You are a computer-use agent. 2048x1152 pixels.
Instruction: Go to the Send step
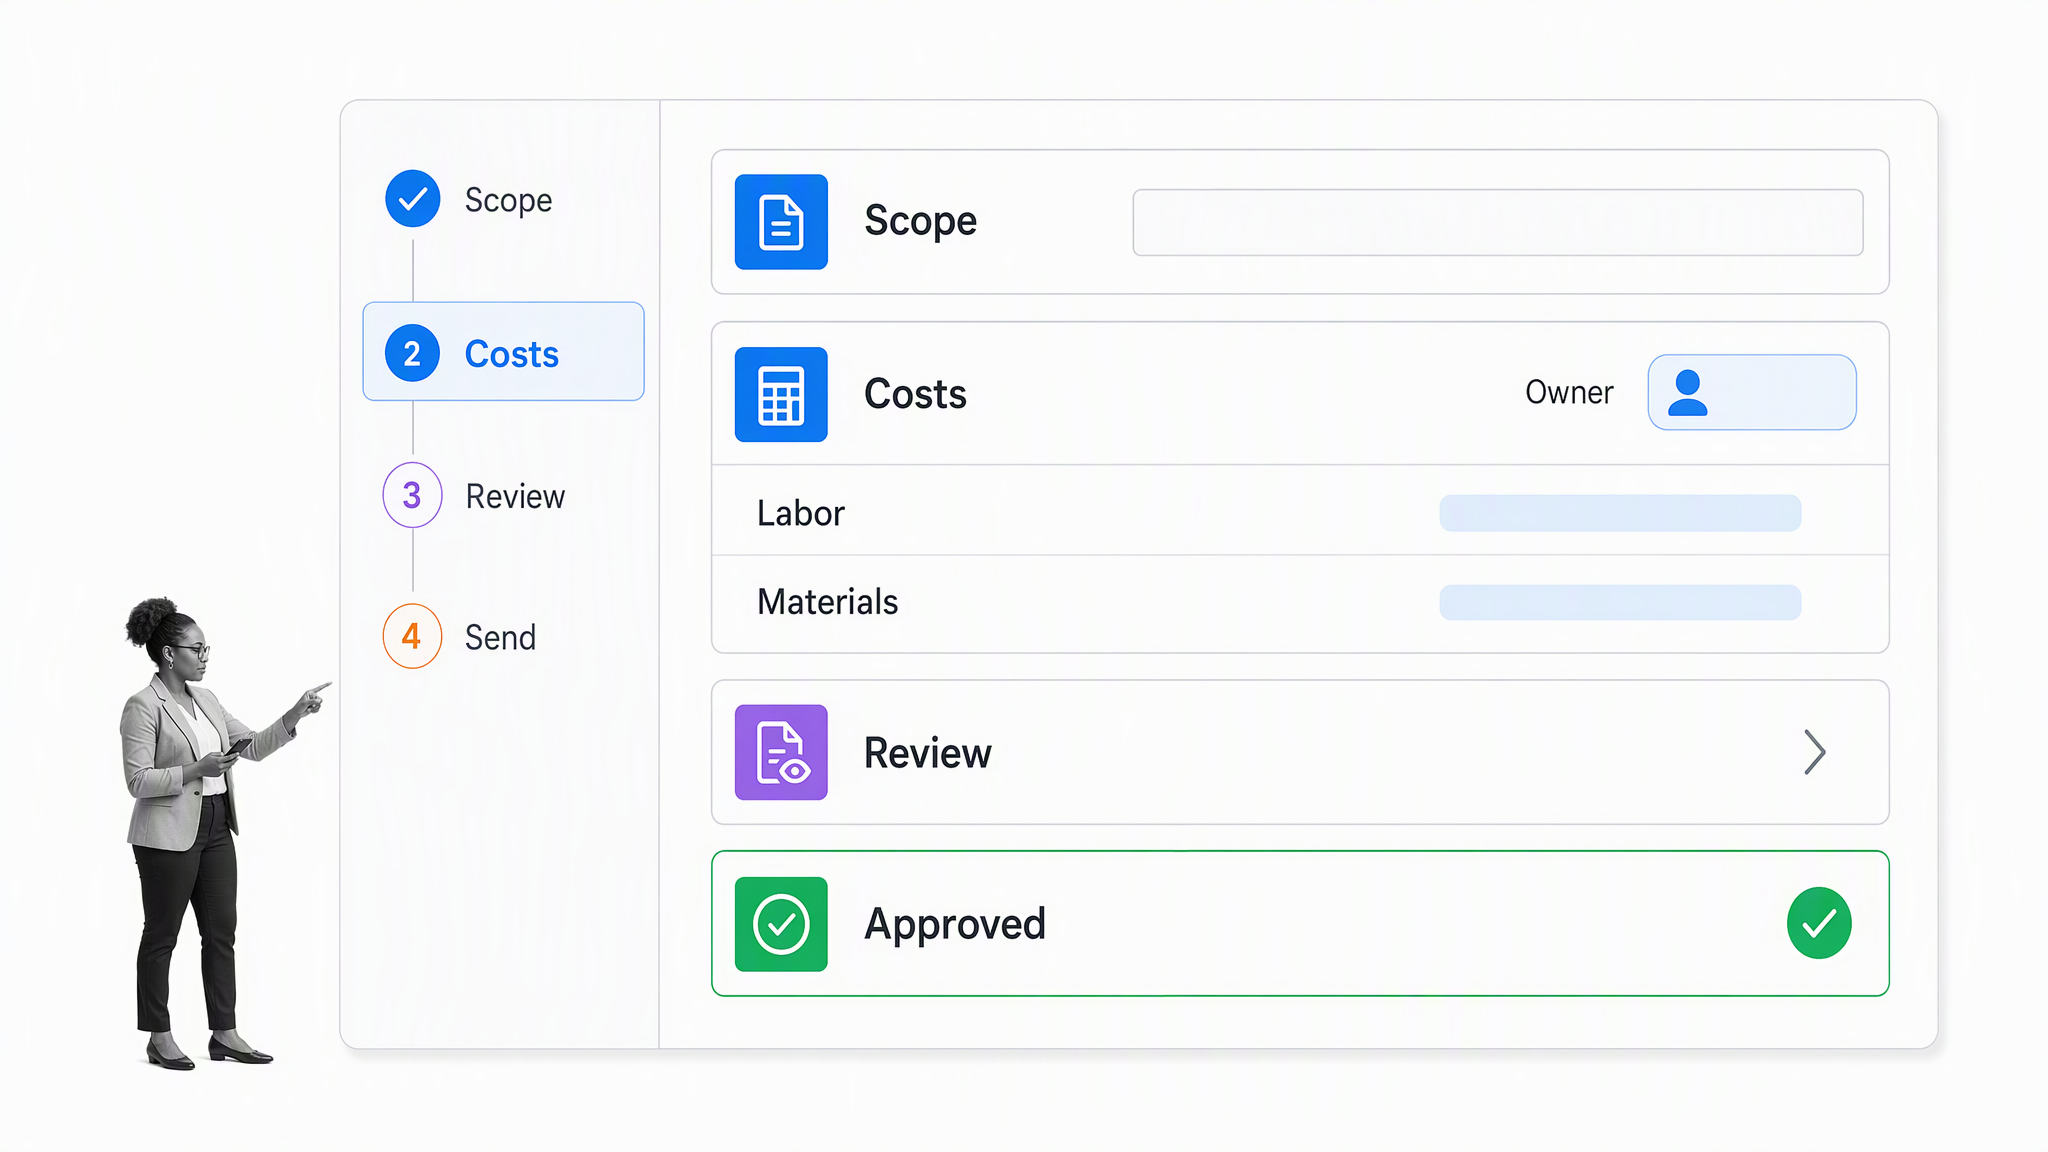pos(500,637)
